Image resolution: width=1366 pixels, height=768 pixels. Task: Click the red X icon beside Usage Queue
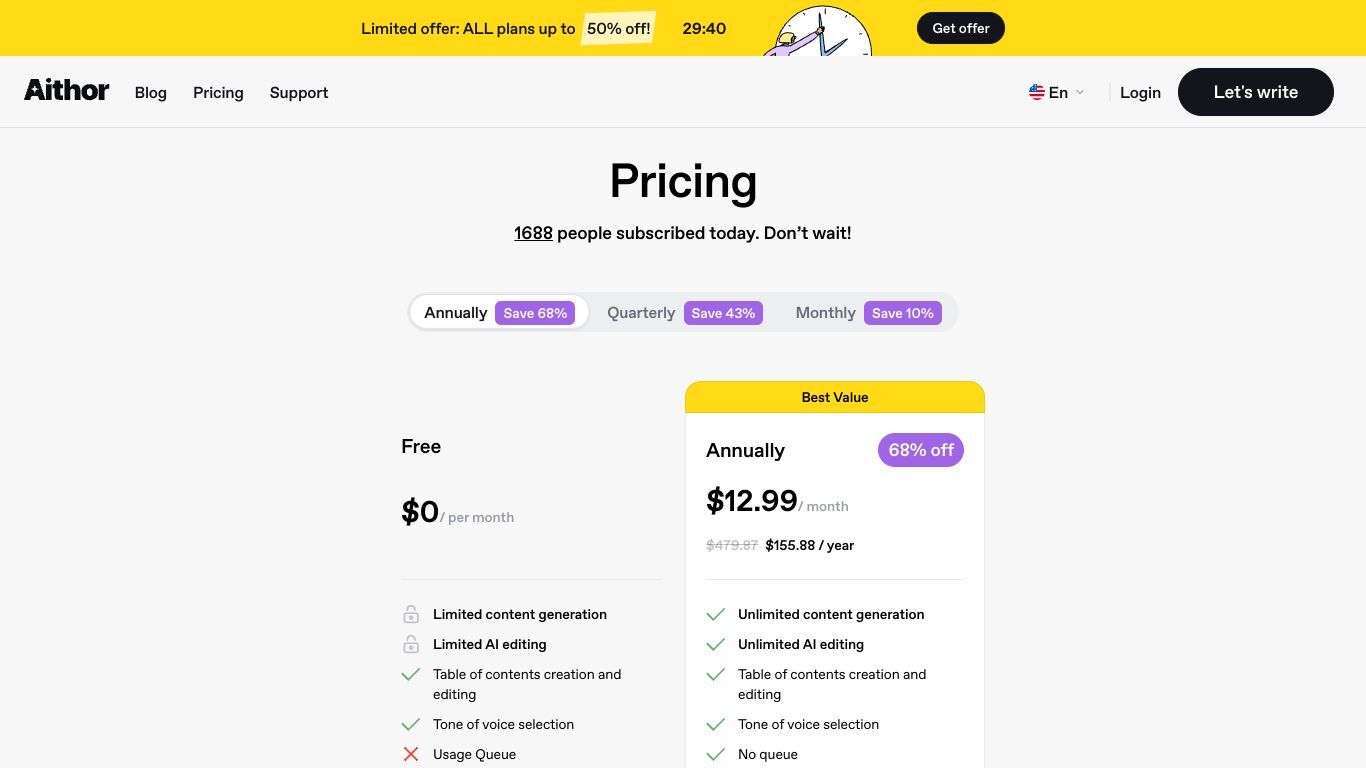411,754
